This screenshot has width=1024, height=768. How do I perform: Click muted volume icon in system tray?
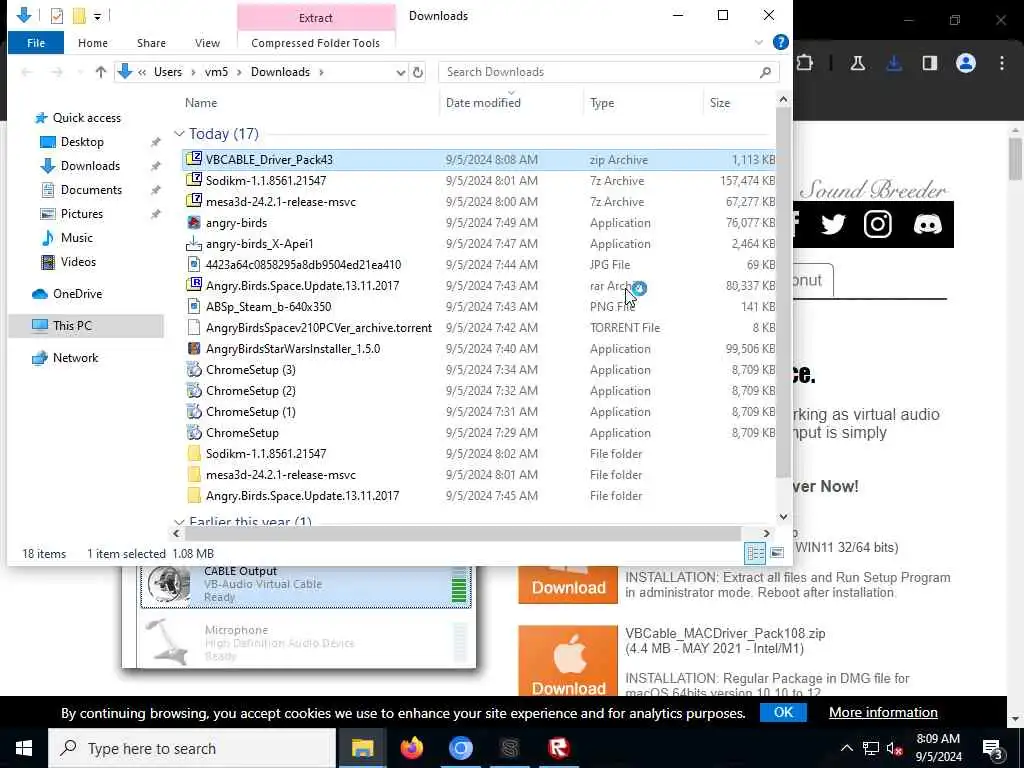pyautogui.click(x=895, y=748)
